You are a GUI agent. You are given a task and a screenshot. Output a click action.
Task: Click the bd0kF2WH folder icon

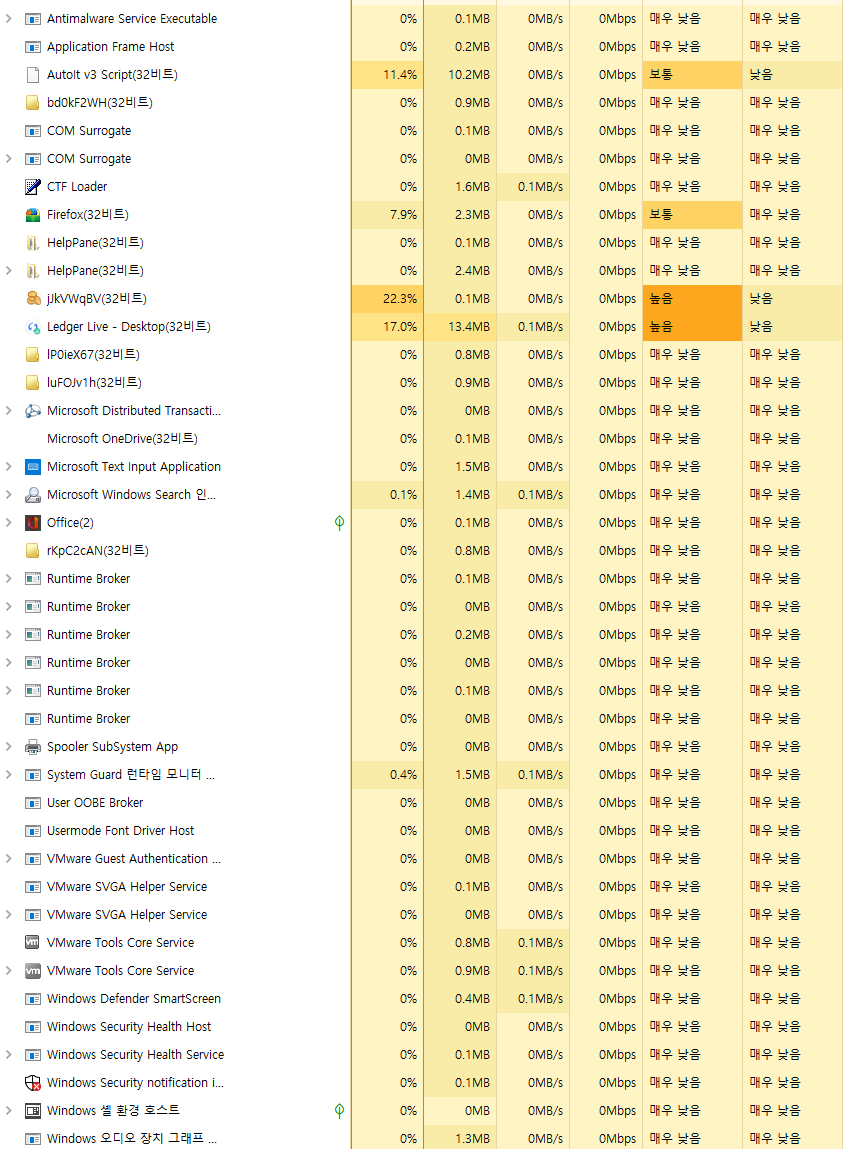coord(32,103)
